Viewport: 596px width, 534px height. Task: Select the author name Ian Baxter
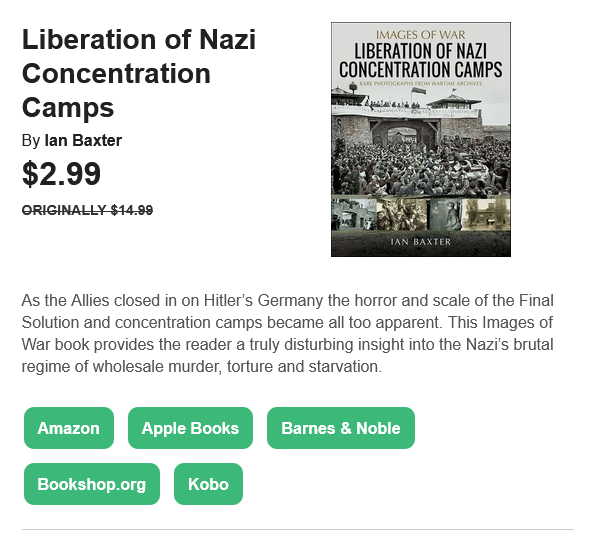[x=83, y=141]
